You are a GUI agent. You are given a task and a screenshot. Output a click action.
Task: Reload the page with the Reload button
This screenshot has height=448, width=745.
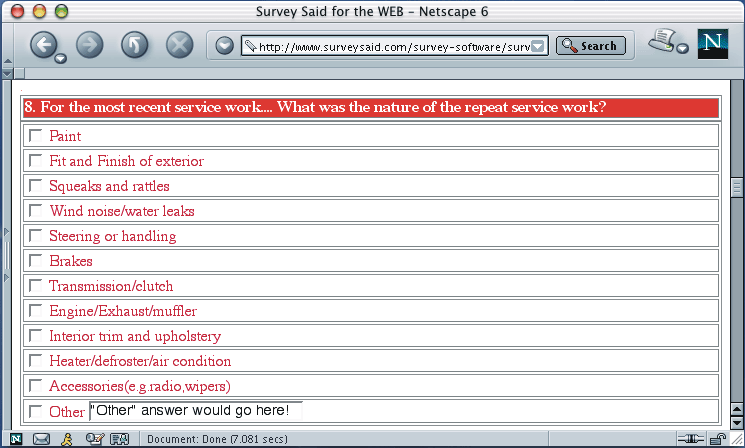point(134,45)
